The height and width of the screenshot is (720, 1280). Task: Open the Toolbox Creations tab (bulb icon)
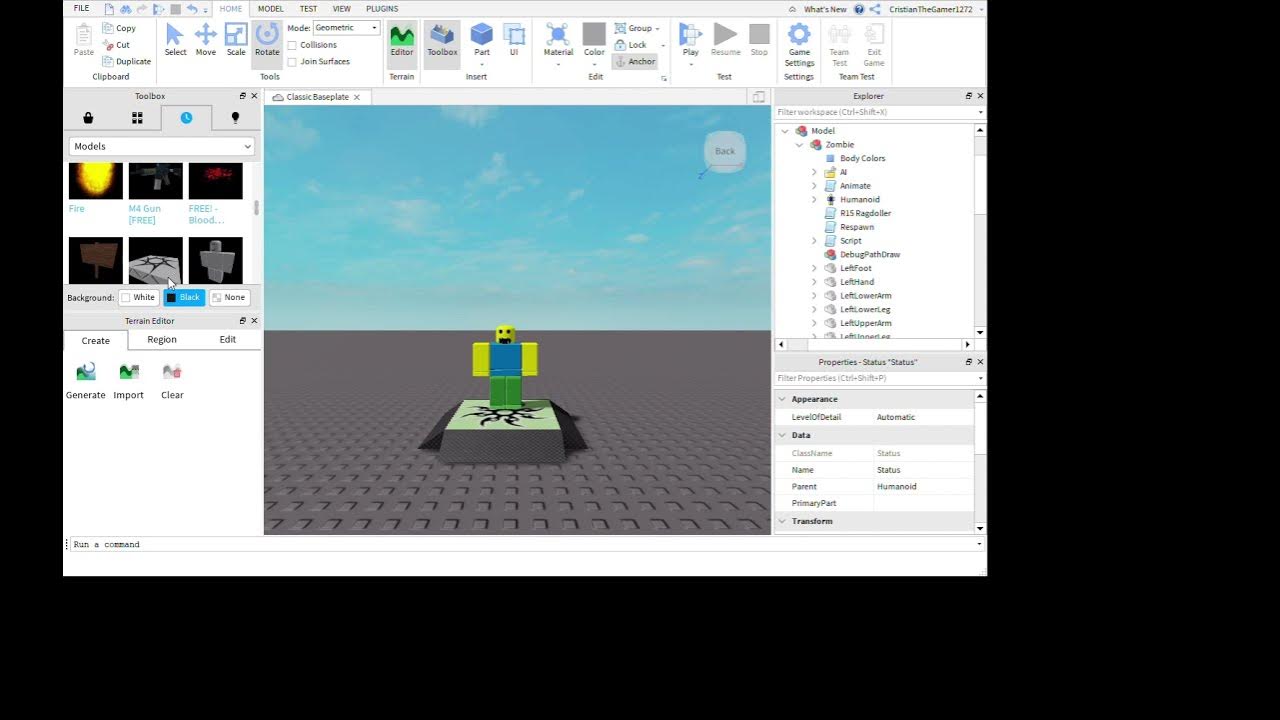coord(235,118)
